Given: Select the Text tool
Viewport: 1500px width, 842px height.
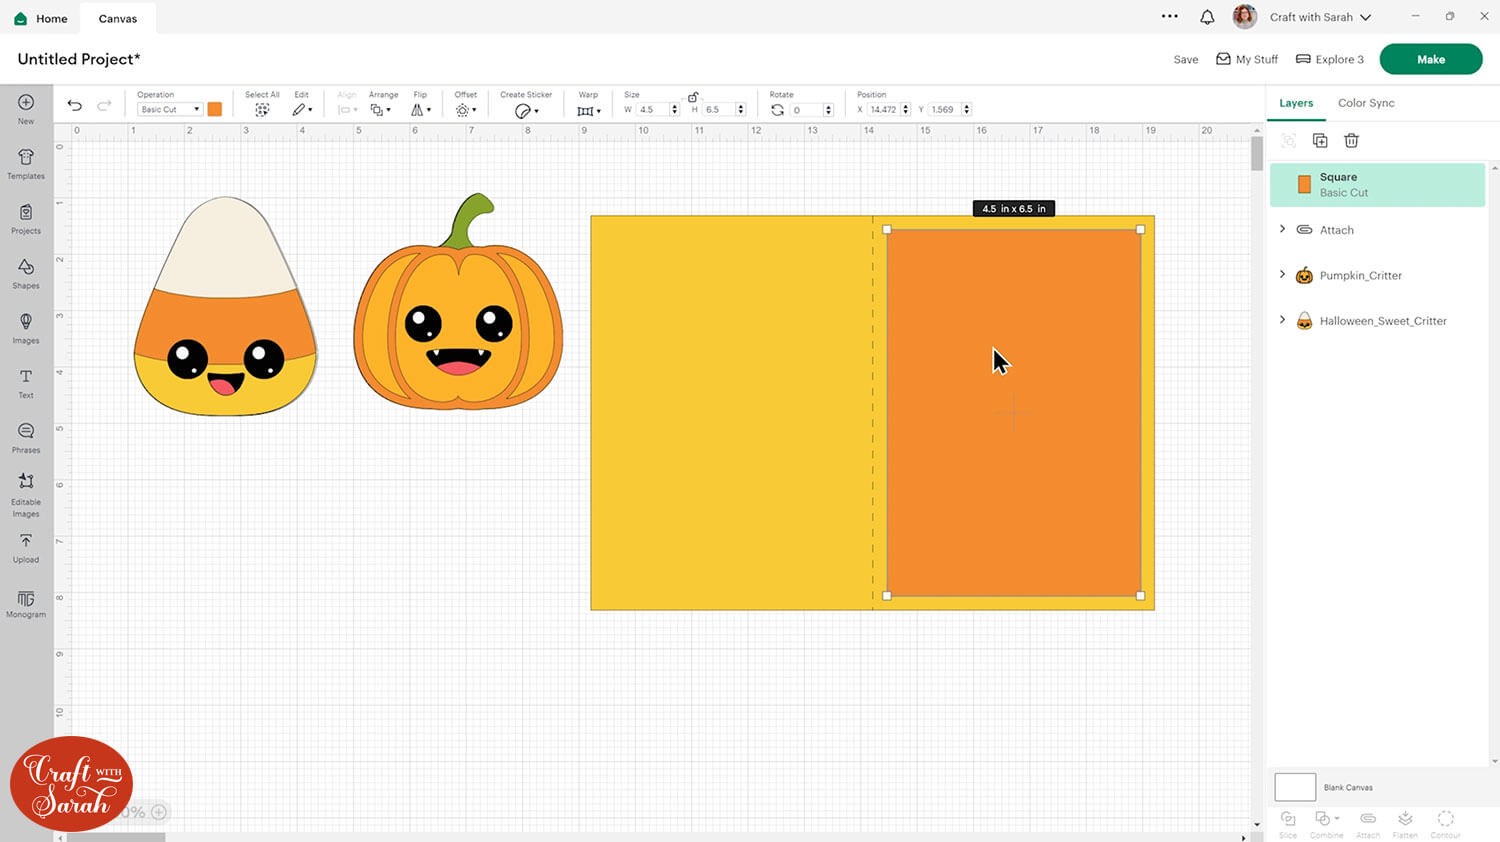Looking at the screenshot, I should click(26, 382).
